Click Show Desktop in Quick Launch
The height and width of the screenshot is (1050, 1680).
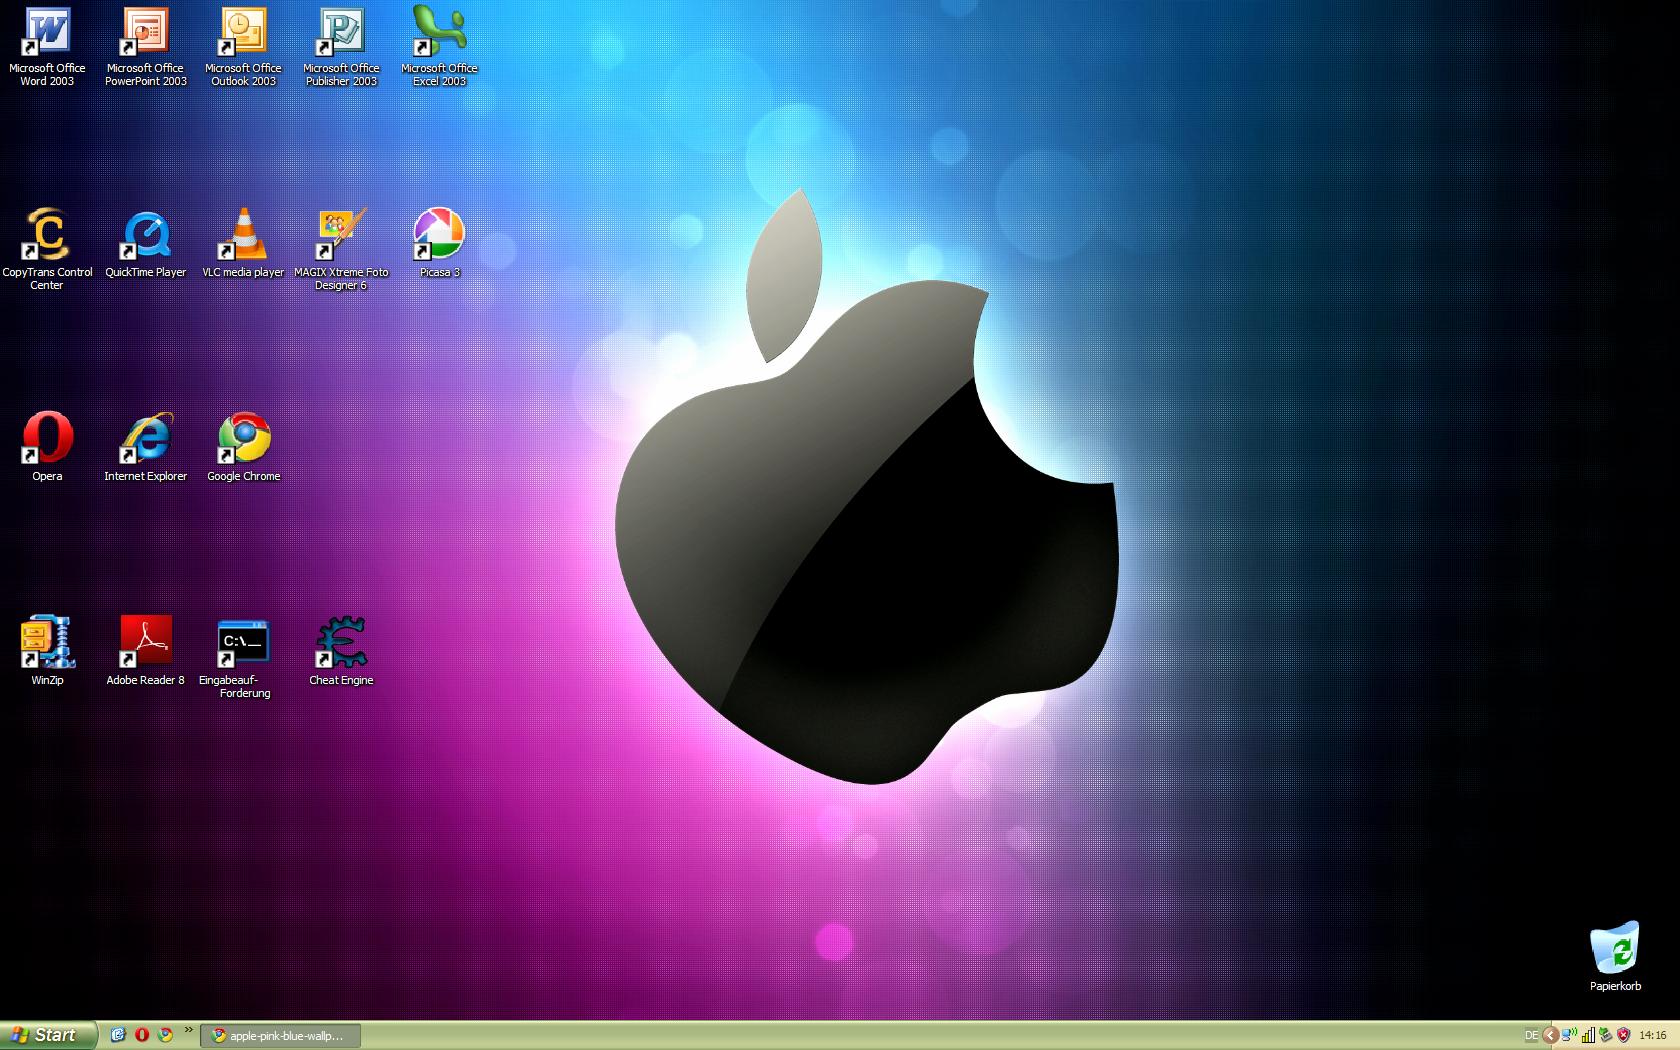point(118,1035)
